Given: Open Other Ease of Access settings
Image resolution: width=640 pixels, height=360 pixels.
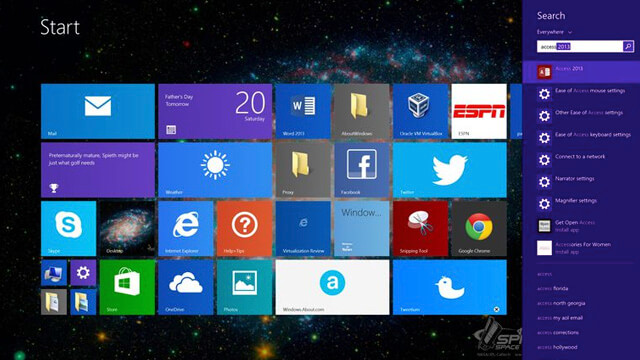Looking at the screenshot, I should click(x=581, y=116).
